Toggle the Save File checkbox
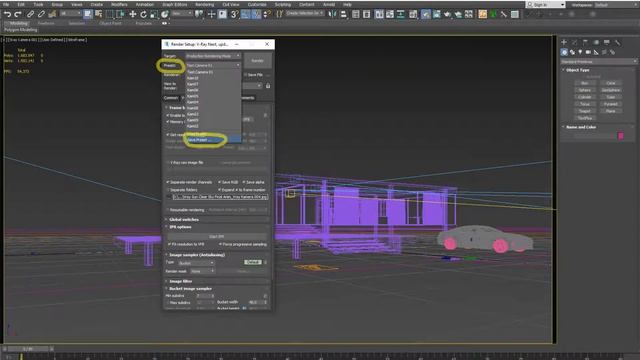This screenshot has width=640, height=360. click(245, 75)
